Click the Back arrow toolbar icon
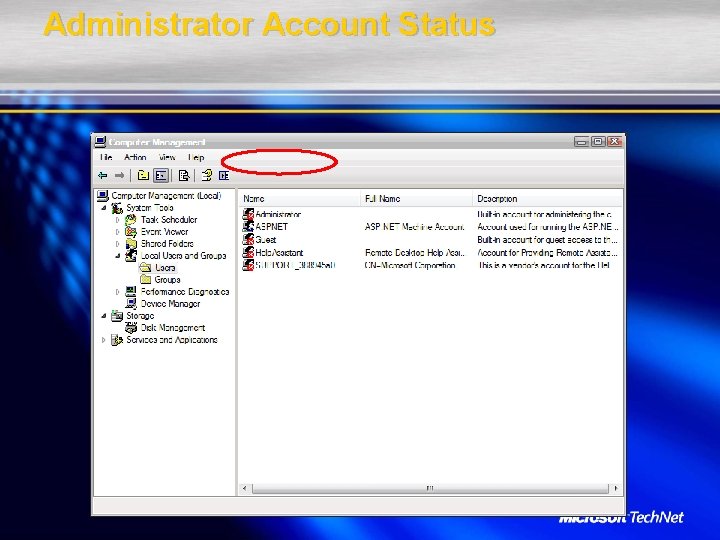 103,175
